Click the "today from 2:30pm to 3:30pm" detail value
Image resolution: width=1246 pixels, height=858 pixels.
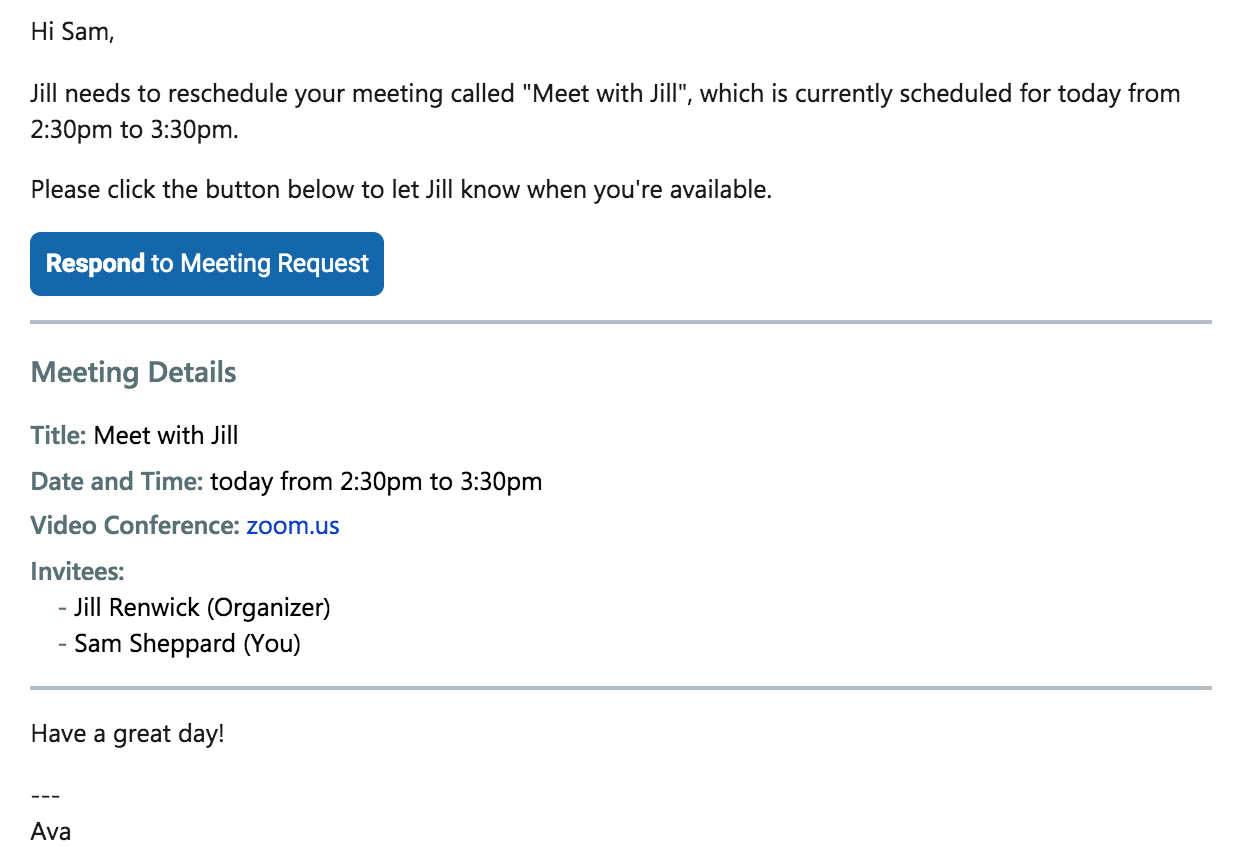(x=376, y=482)
